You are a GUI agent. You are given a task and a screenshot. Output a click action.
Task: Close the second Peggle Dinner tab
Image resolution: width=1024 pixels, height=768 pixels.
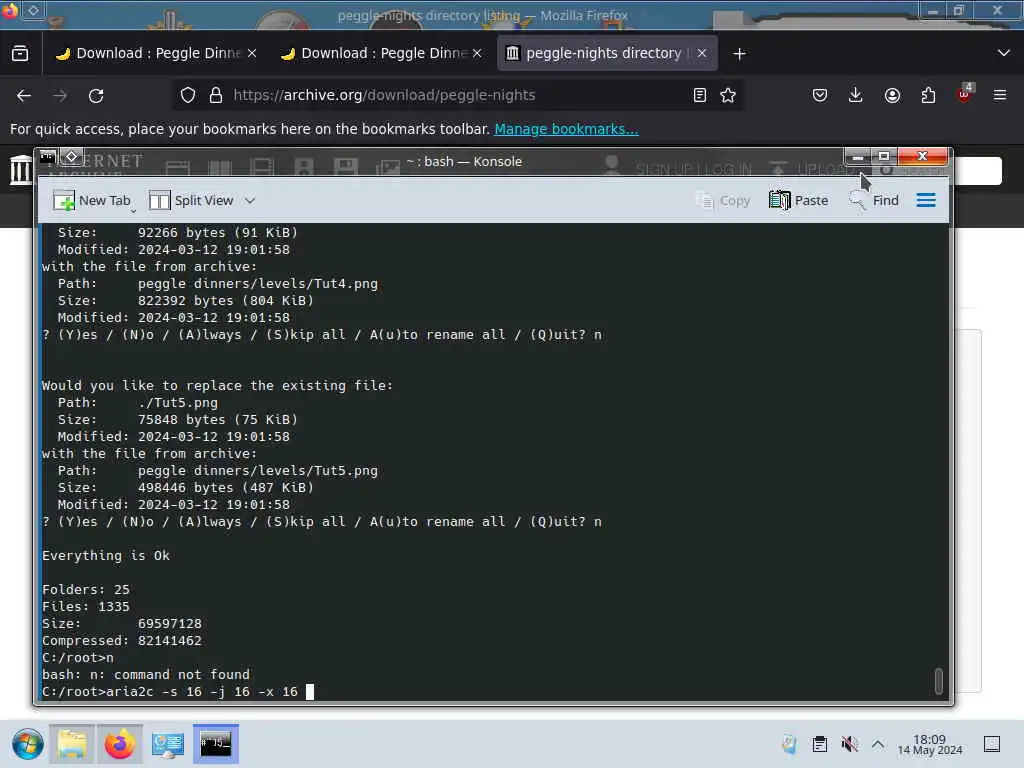pos(477,54)
